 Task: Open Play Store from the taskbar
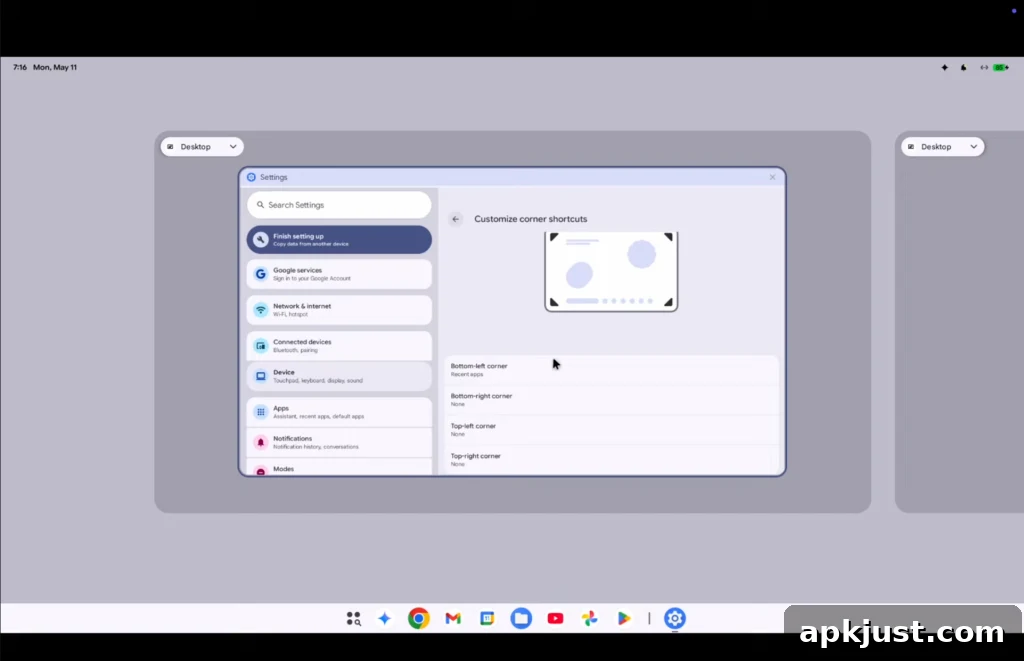pos(624,619)
